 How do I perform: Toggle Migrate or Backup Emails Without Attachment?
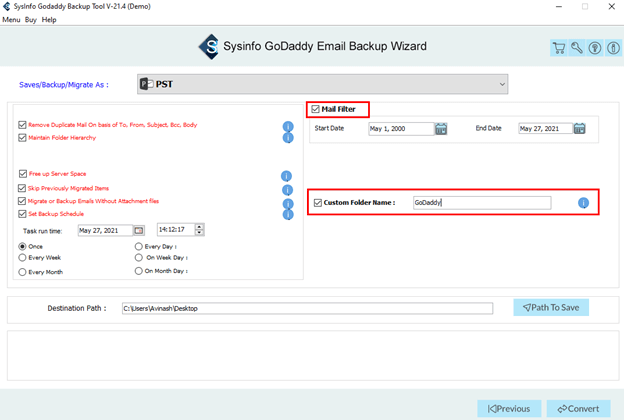coord(22,201)
